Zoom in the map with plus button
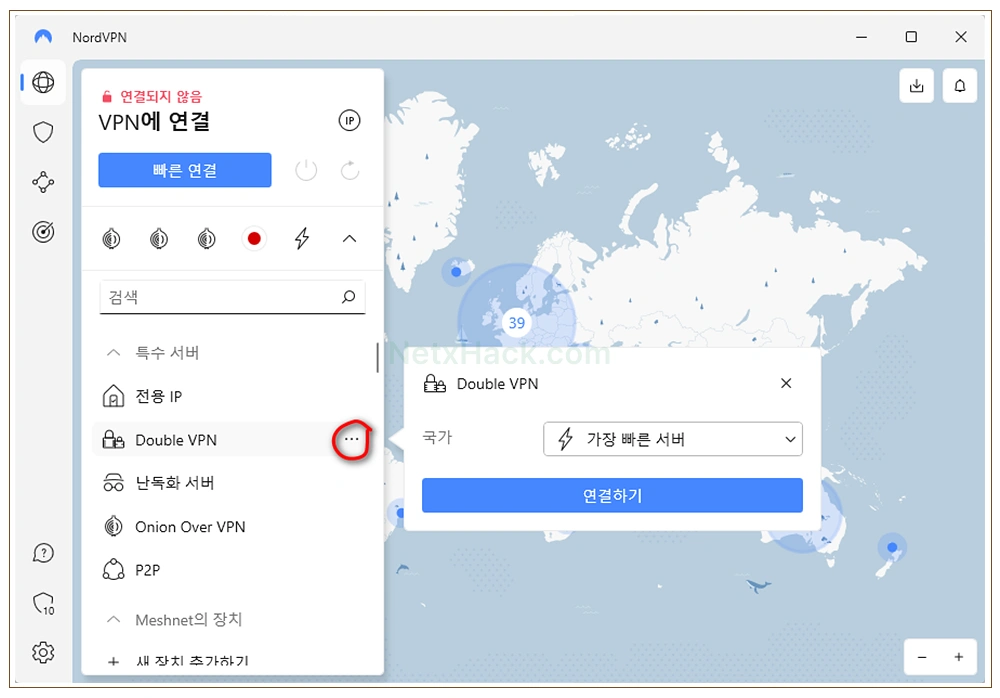Viewport: 1000px width, 698px height. click(959, 657)
